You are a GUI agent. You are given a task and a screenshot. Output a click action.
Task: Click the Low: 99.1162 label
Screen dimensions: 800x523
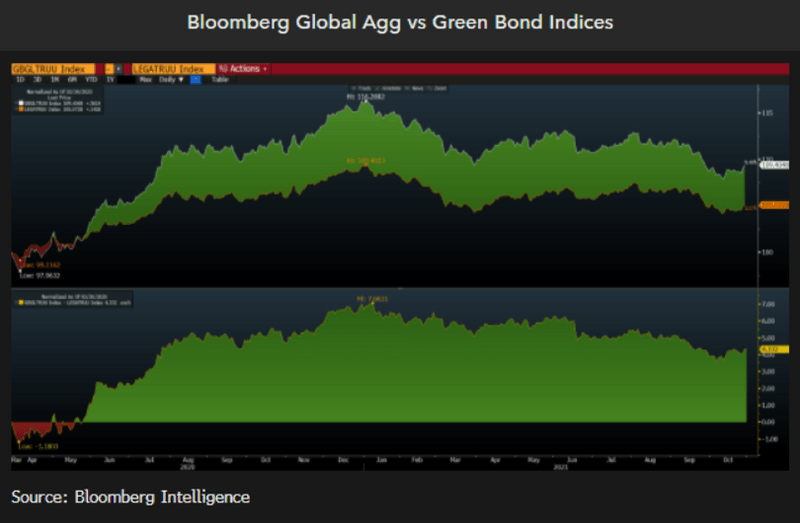41,265
